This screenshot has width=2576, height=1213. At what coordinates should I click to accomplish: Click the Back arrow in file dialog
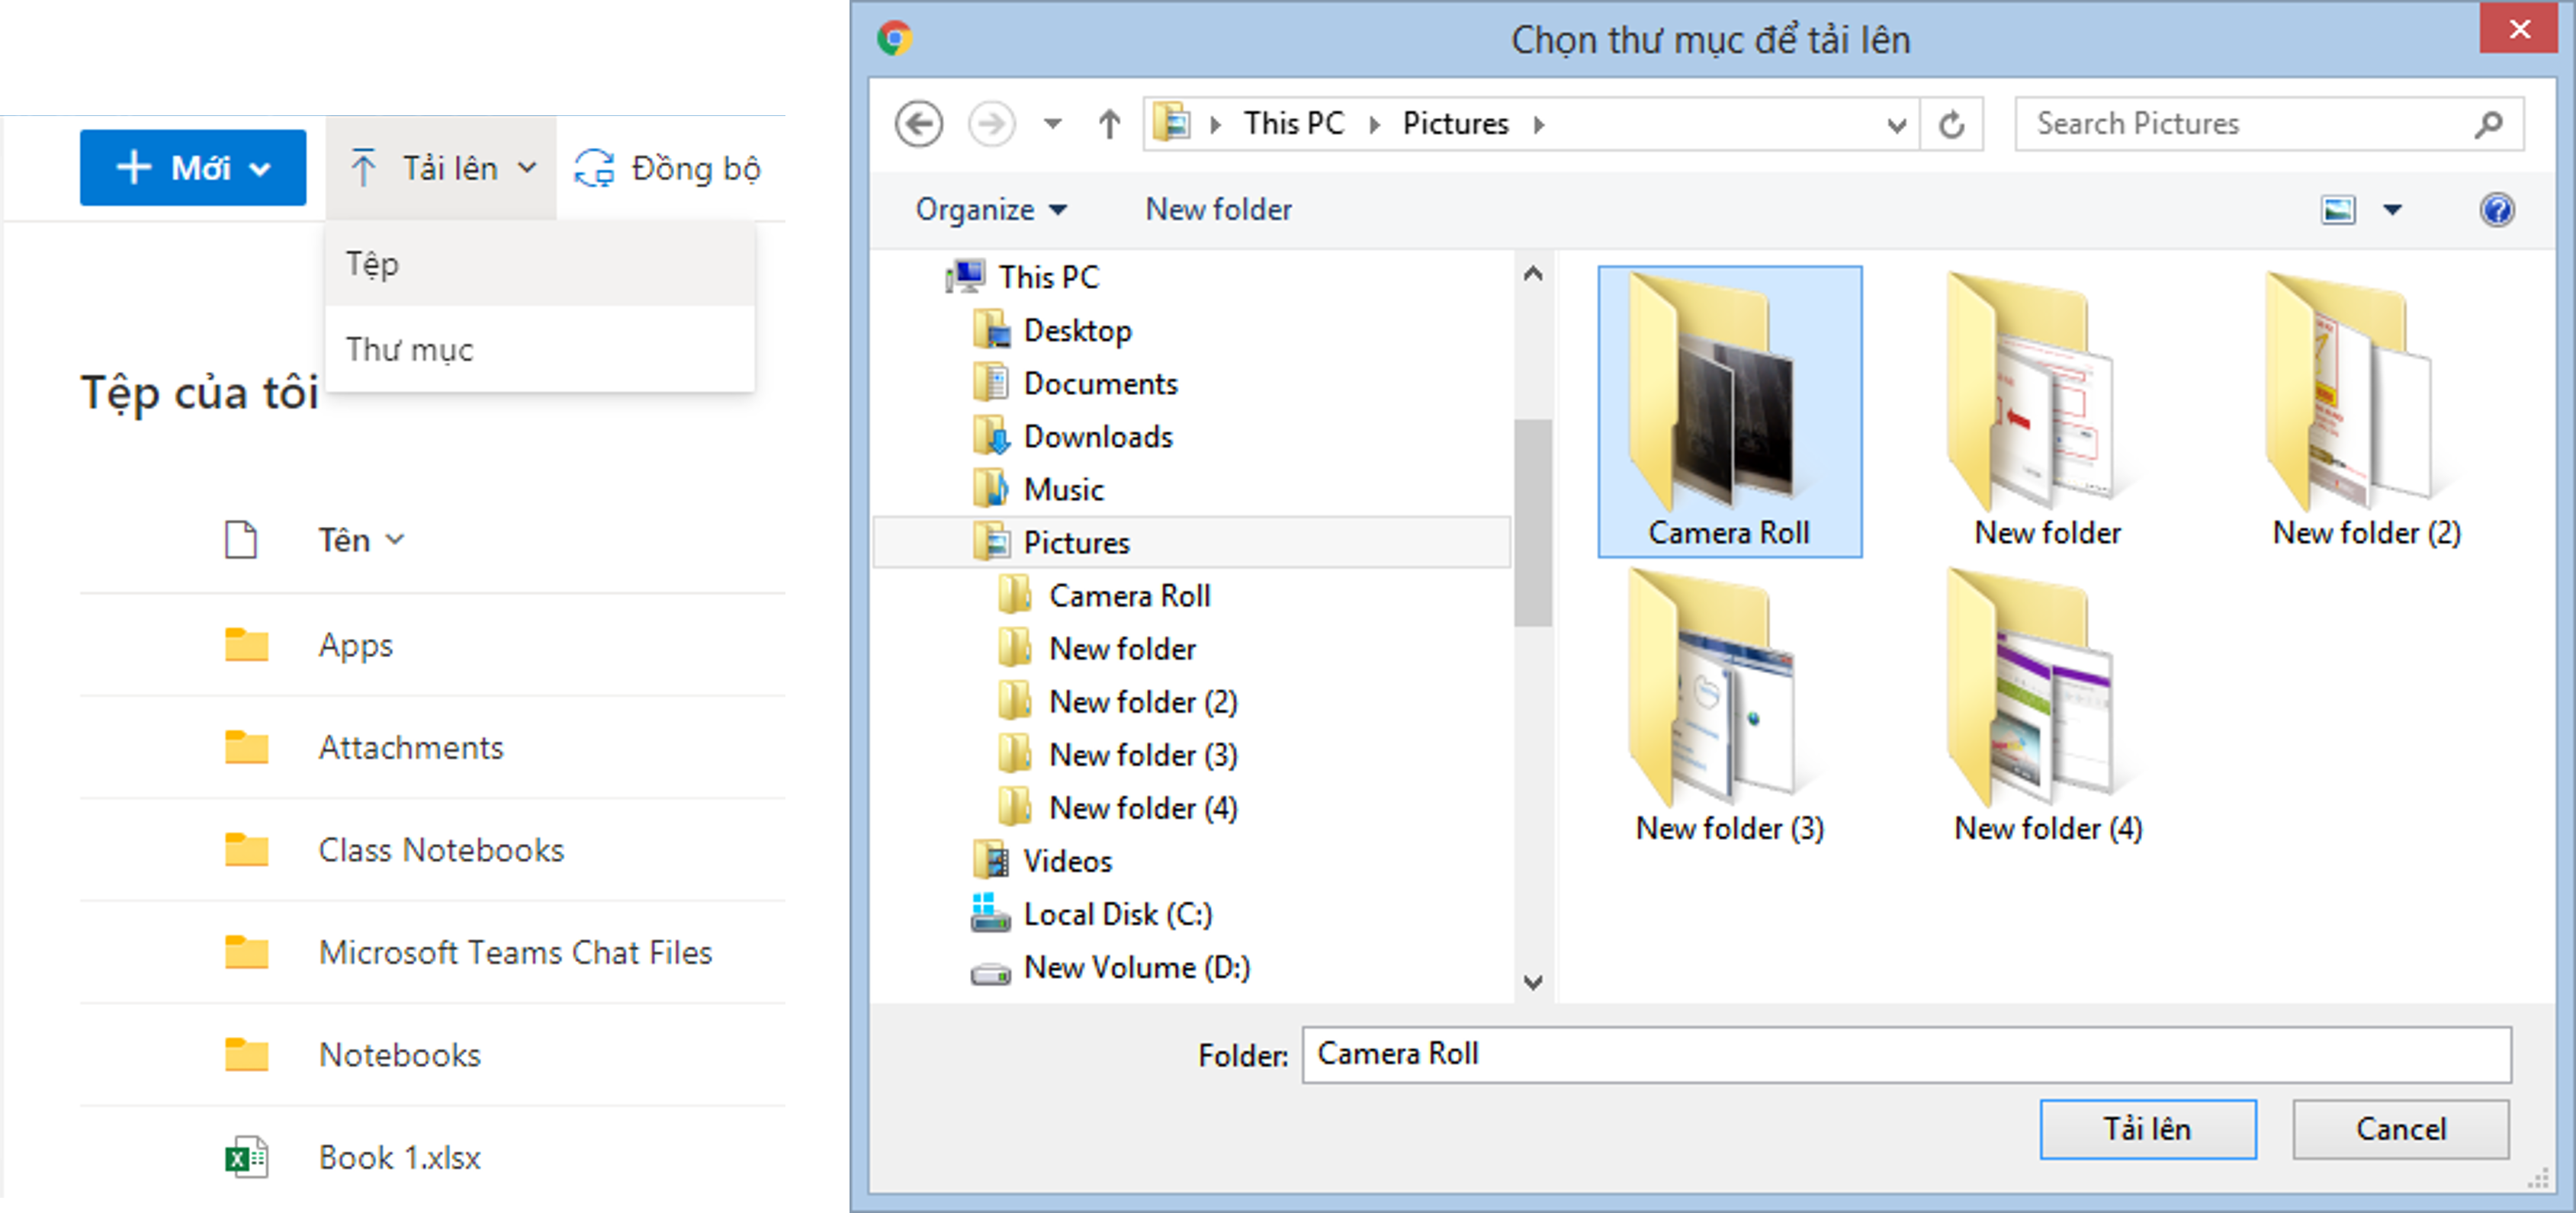[918, 125]
